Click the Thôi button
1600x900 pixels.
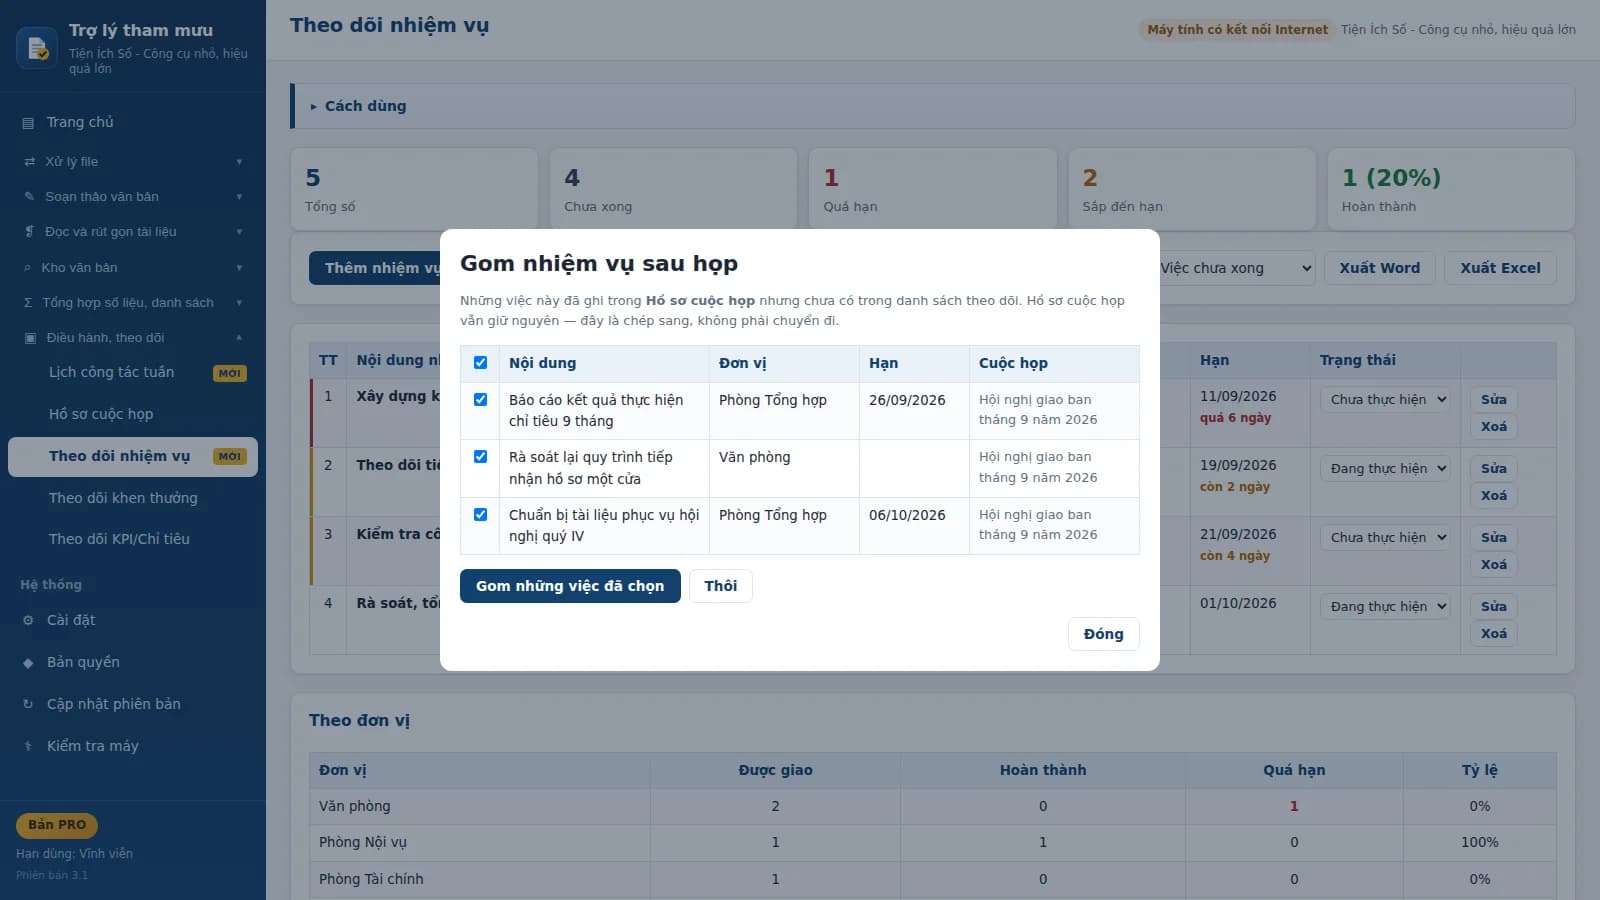[721, 586]
